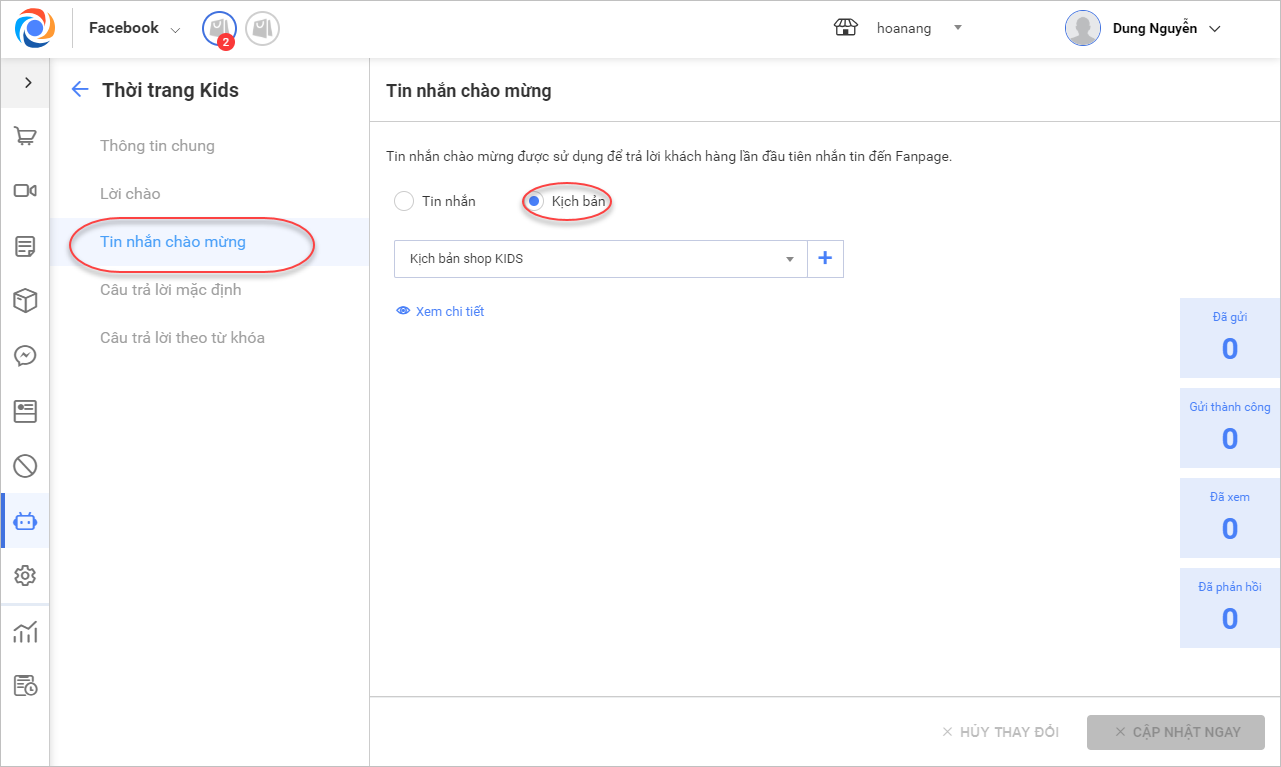Screen dimensions: 1281x767
Task: Click the back arrow beside Thời trang Kids
Action: click(x=80, y=90)
